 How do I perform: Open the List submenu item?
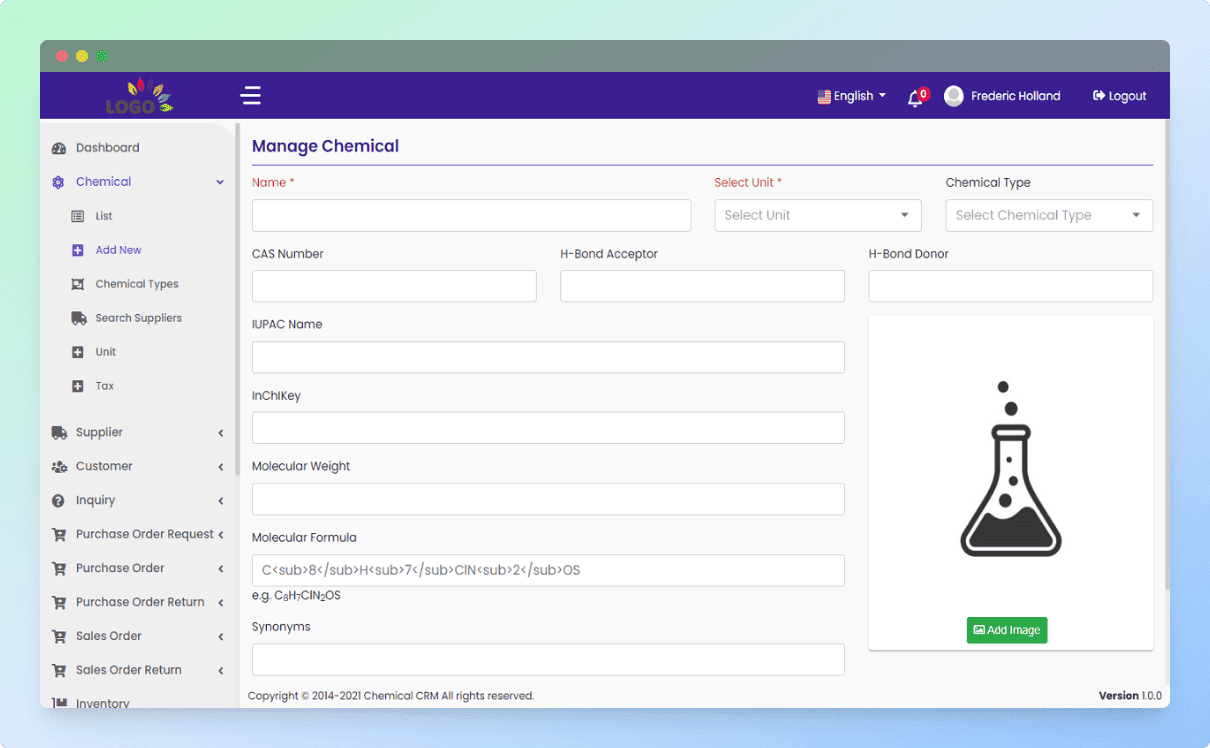[x=104, y=216]
